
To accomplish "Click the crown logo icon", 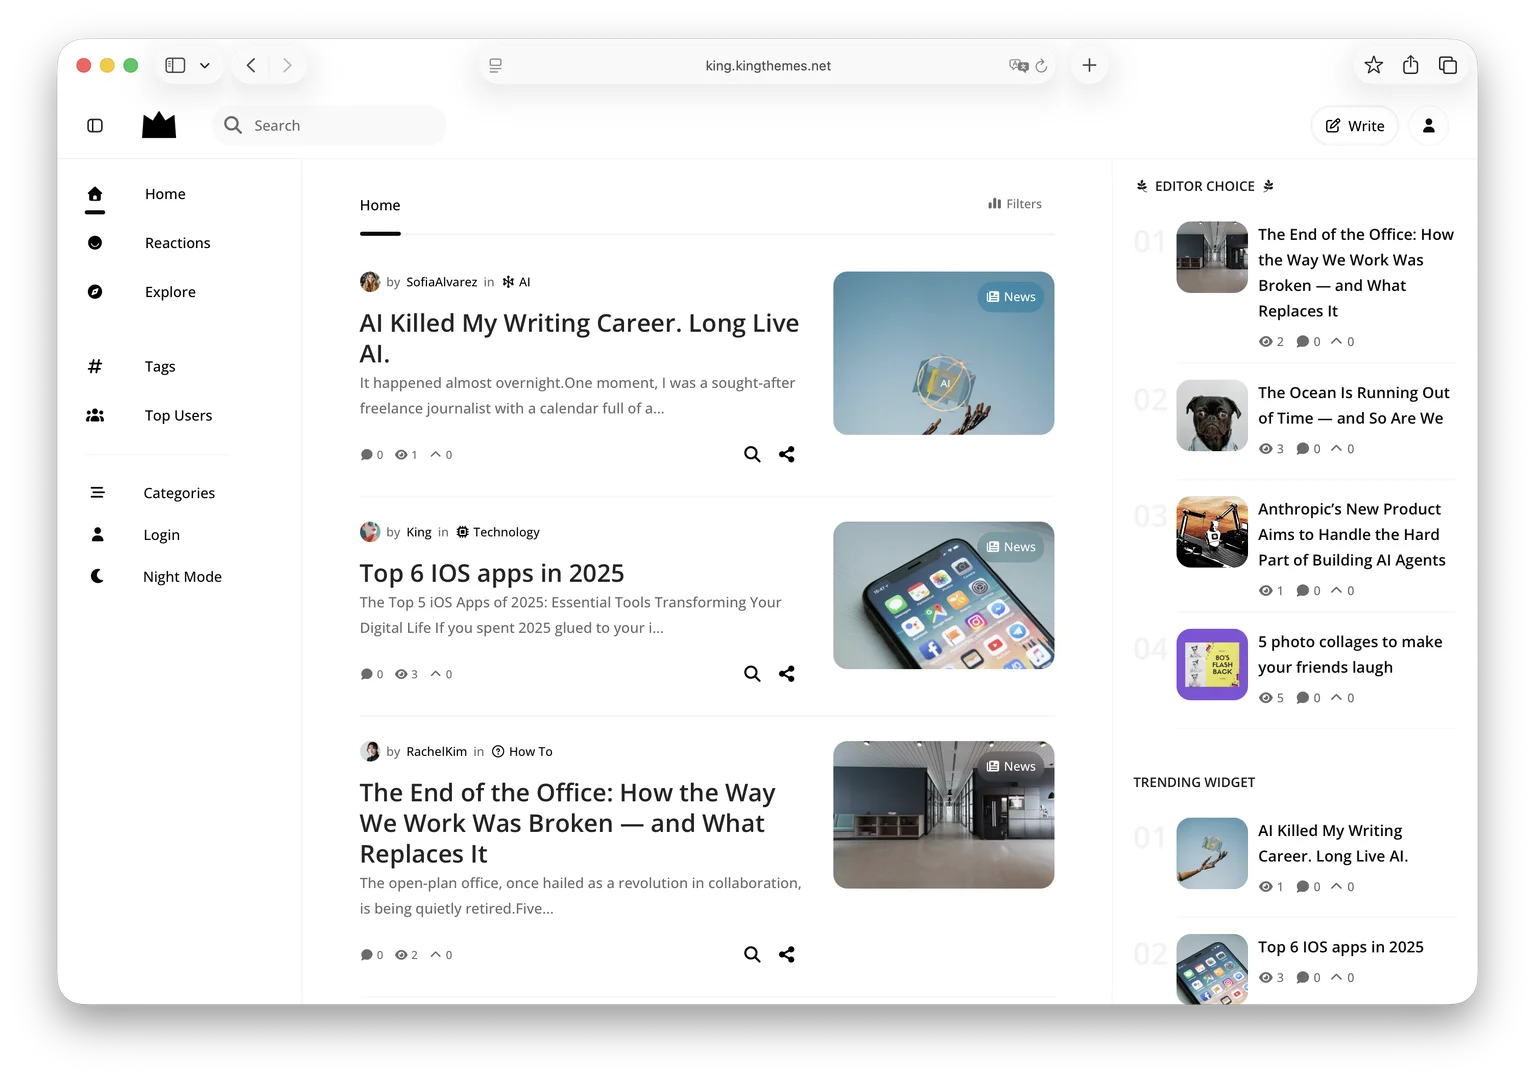I will coord(159,125).
